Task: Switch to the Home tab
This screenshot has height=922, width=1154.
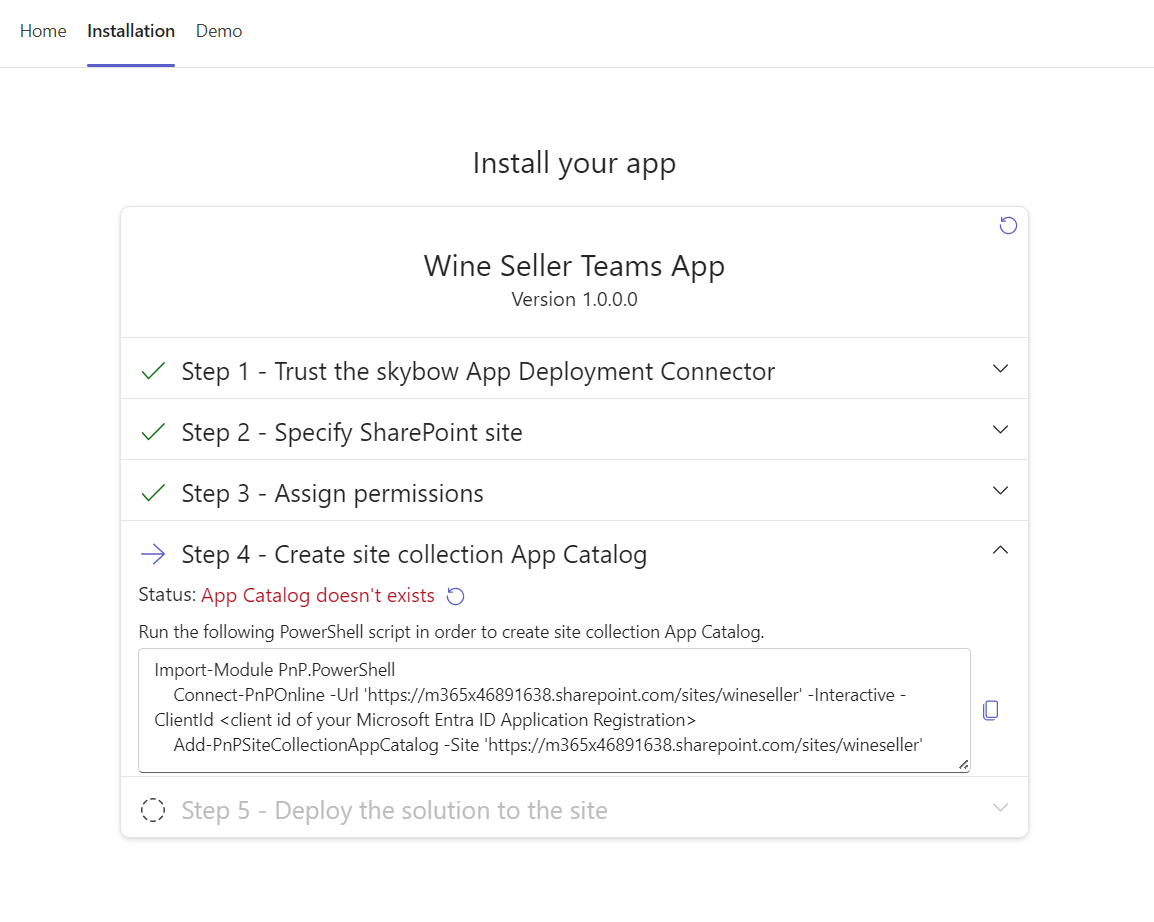Action: click(43, 31)
